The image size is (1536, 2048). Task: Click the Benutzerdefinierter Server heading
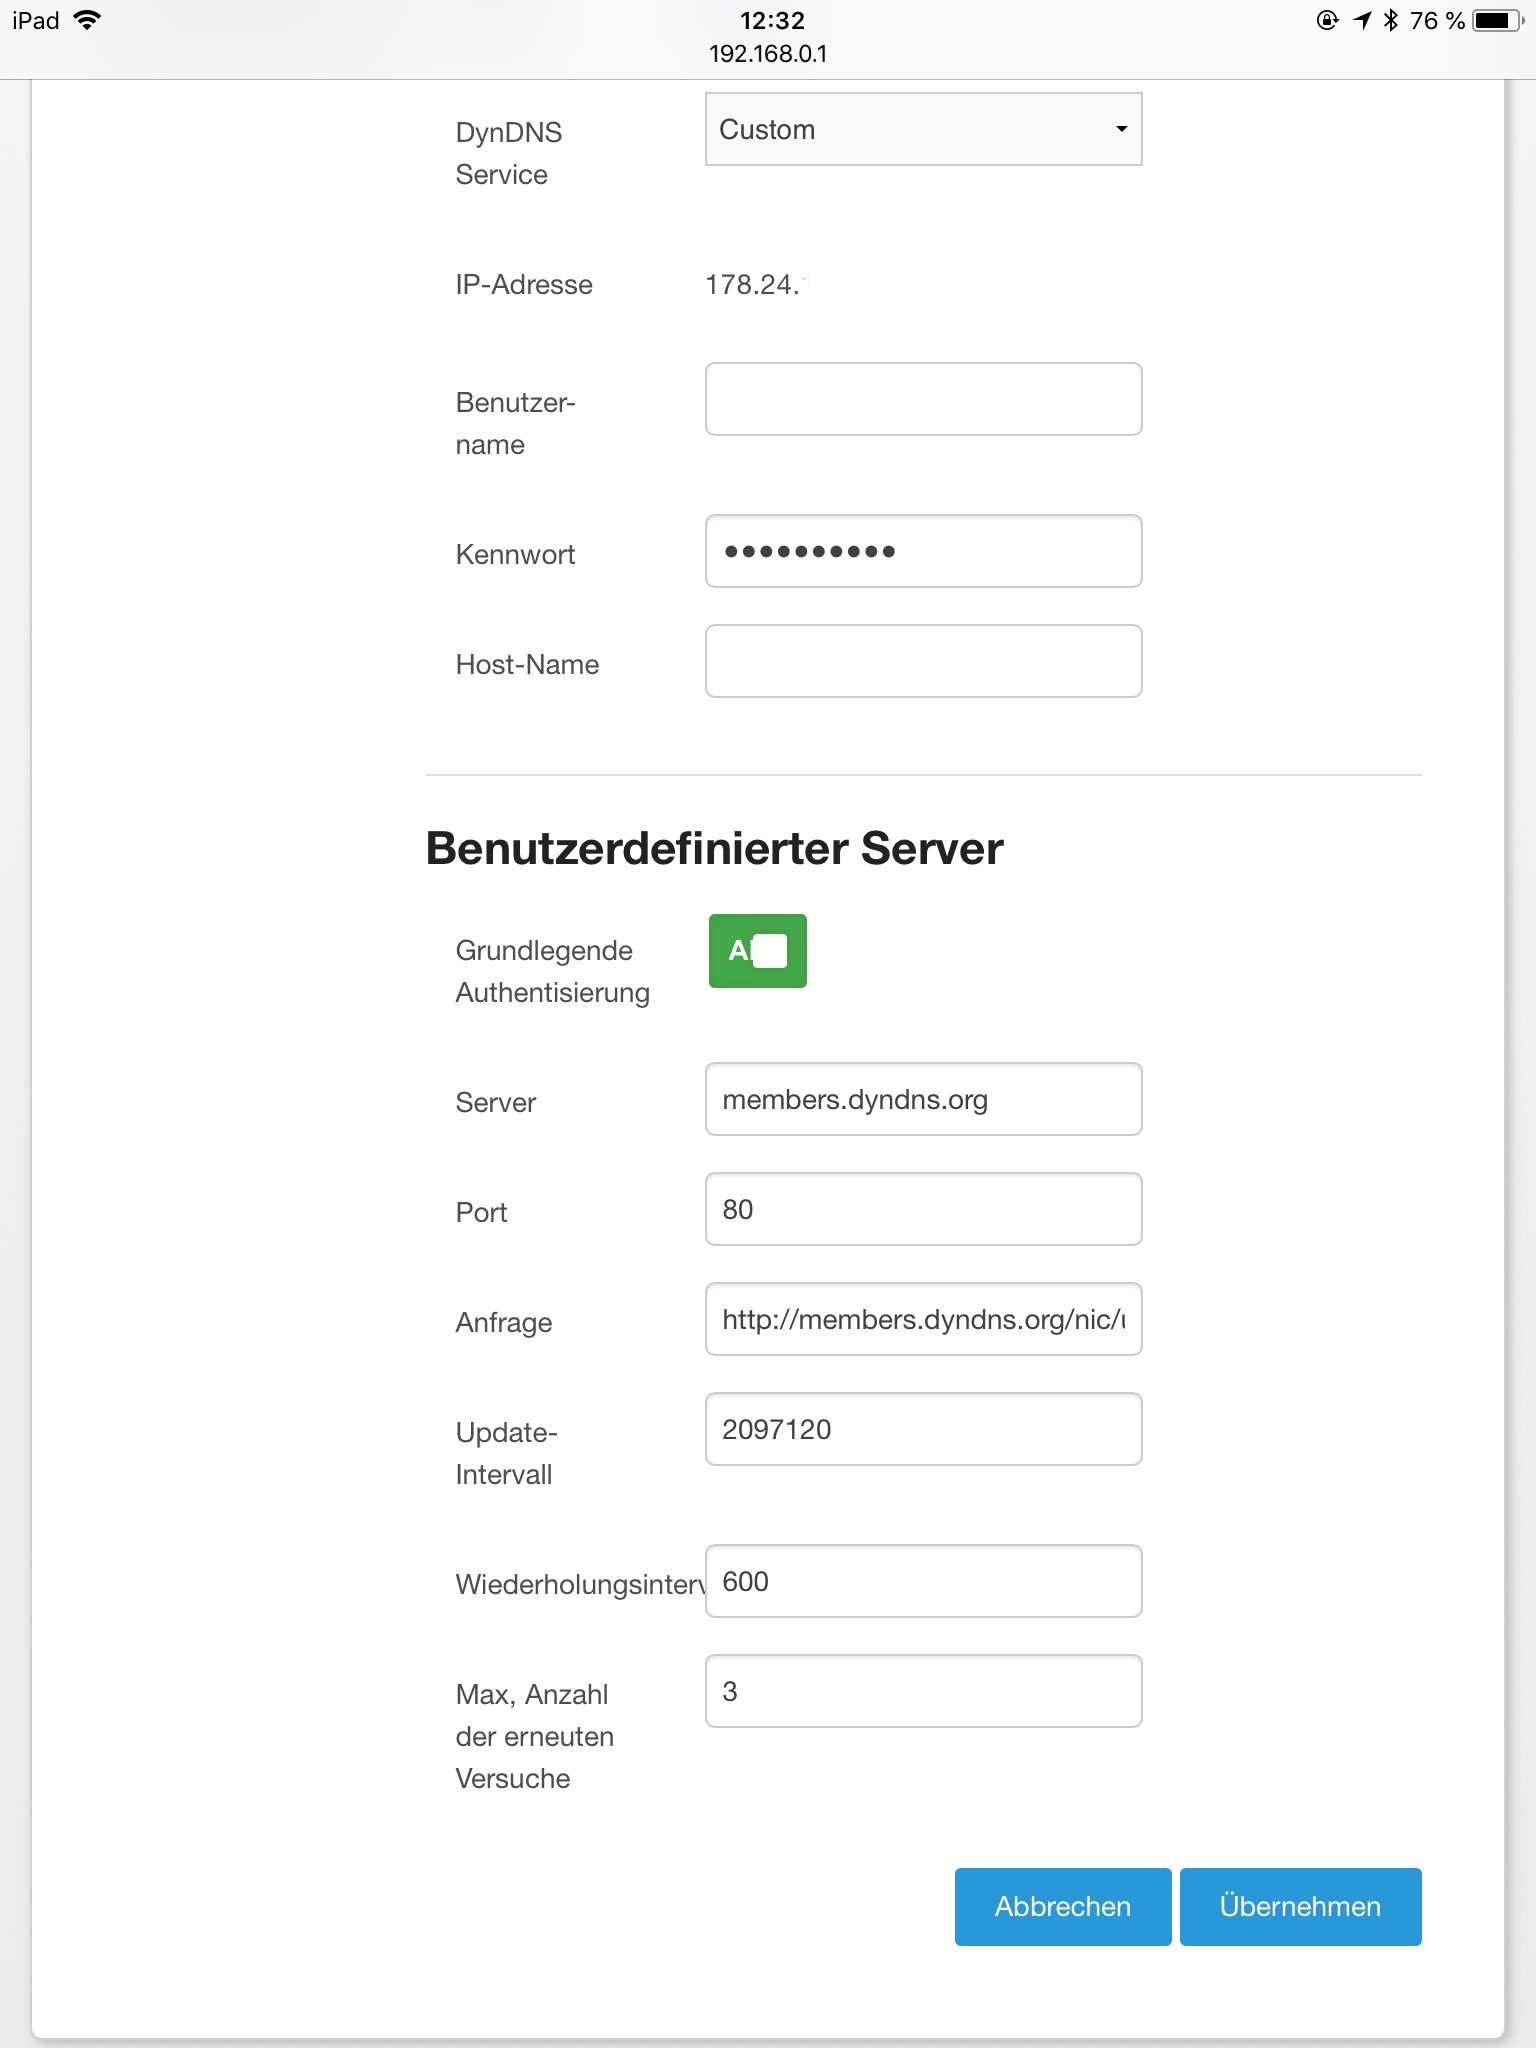coord(714,848)
